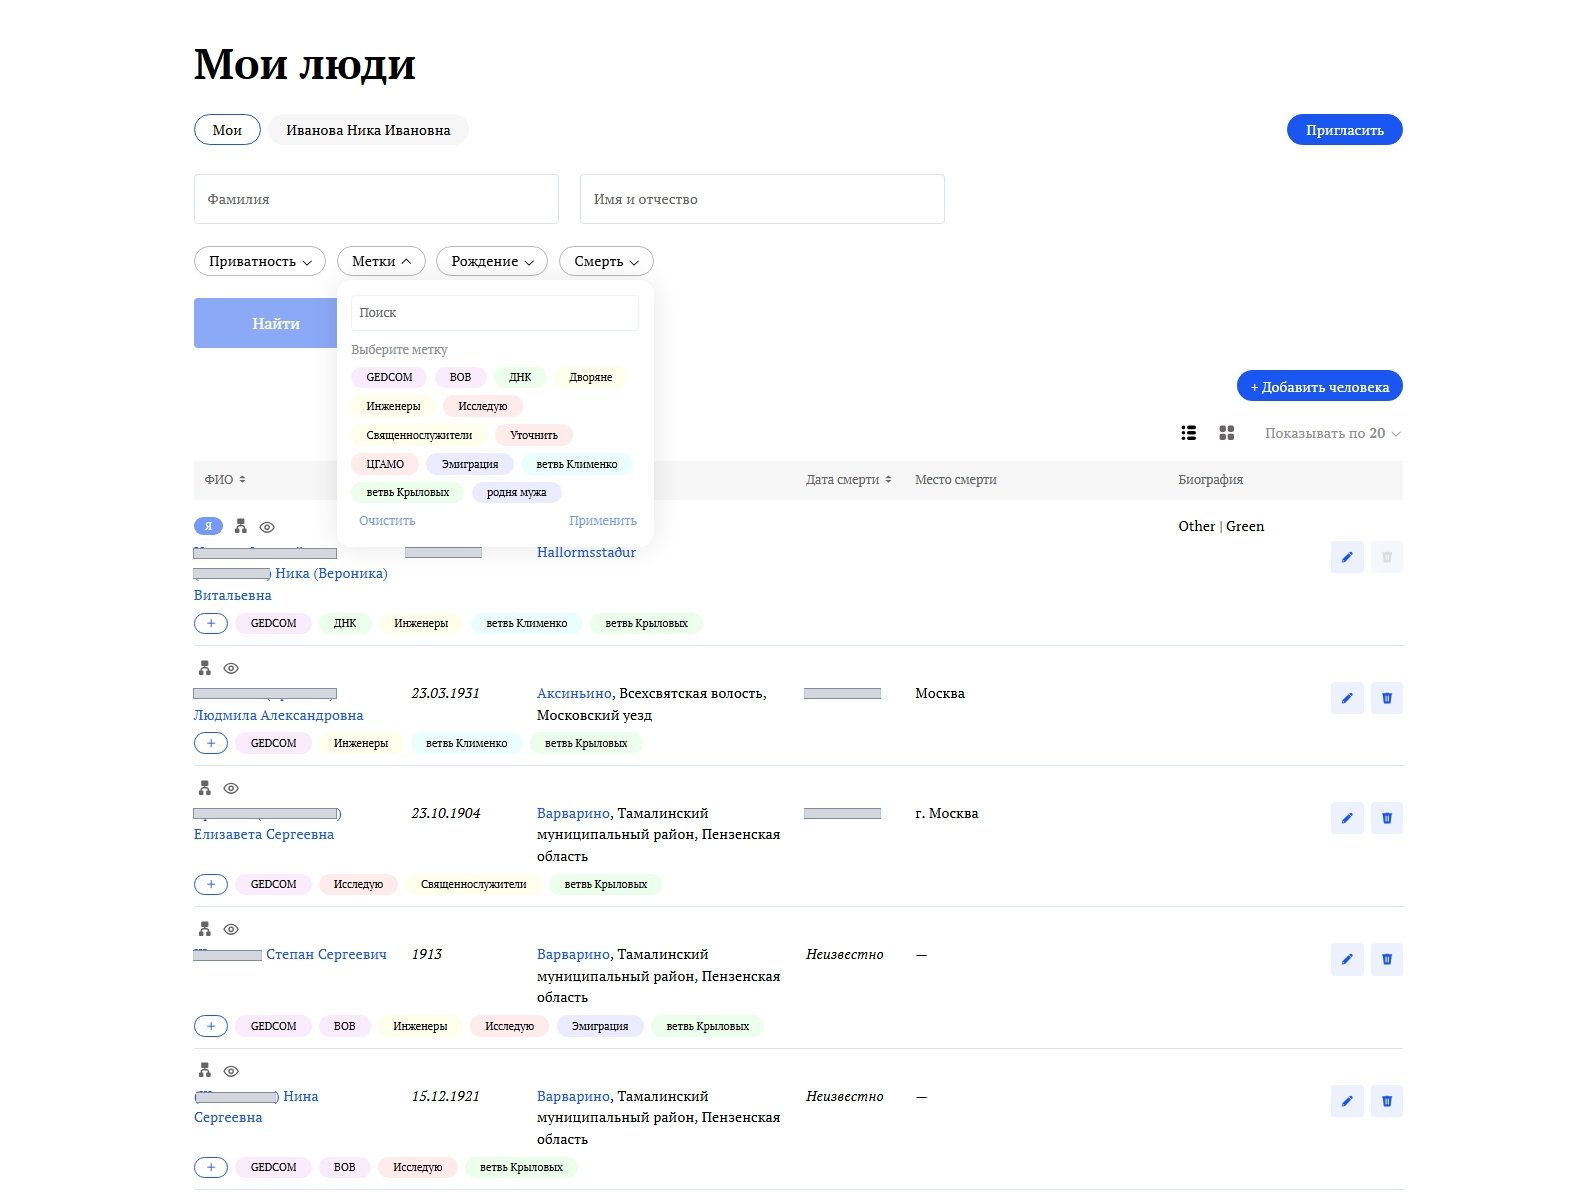Switch to list view icon
This screenshot has width=1586, height=1197.
(x=1188, y=433)
